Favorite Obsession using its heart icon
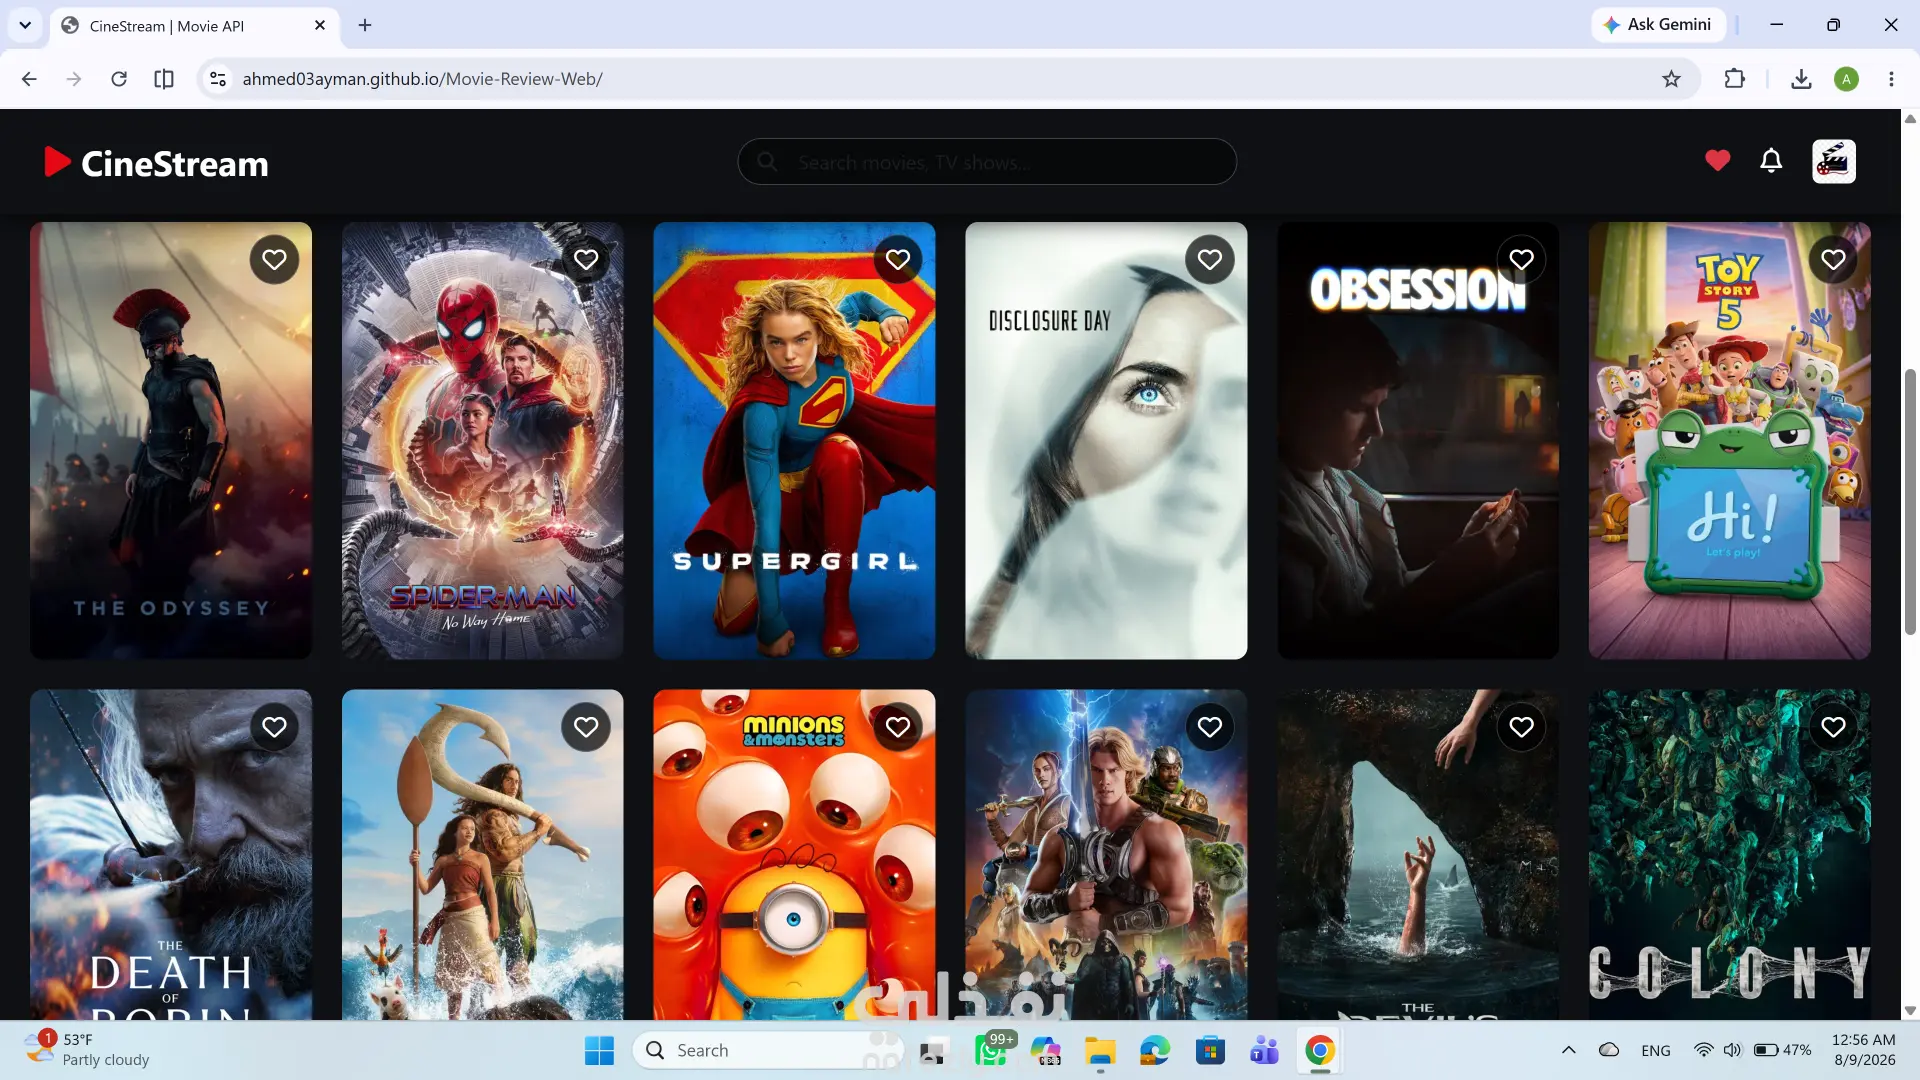The image size is (1920, 1080). 1521,260
